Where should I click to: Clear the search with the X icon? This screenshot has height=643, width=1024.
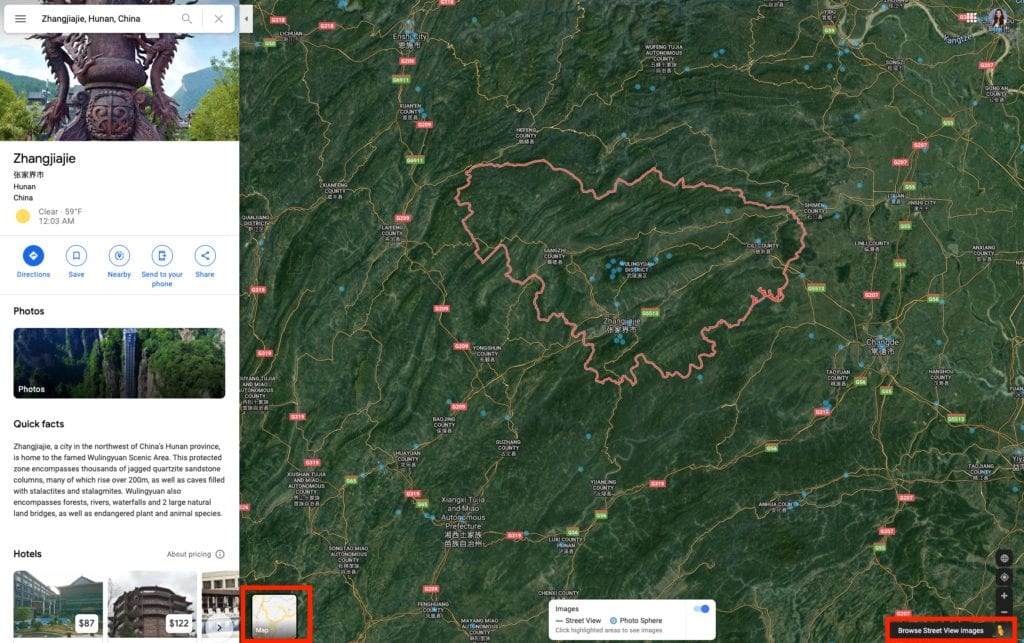point(219,19)
